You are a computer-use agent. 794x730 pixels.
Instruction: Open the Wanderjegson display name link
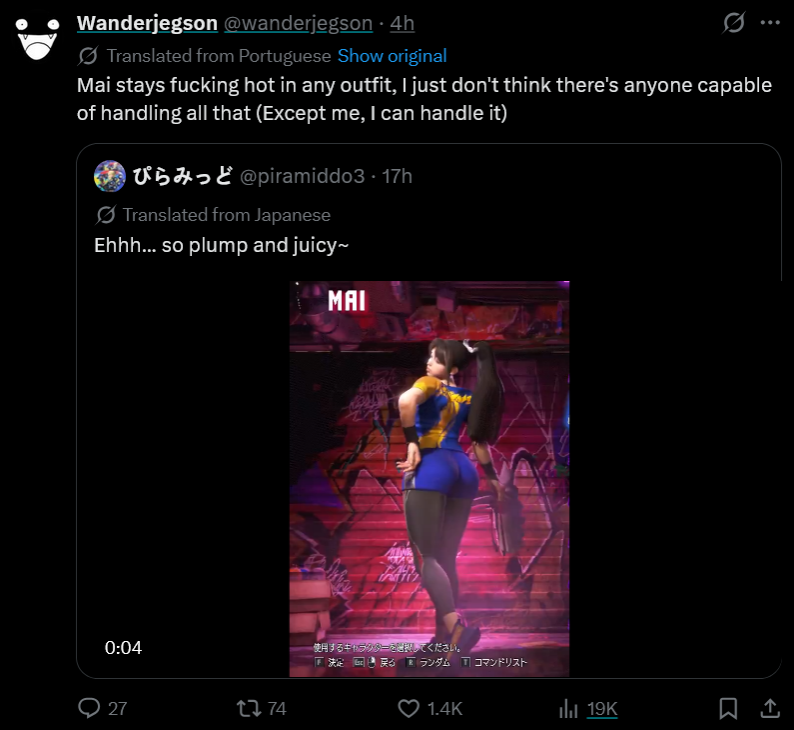147,23
